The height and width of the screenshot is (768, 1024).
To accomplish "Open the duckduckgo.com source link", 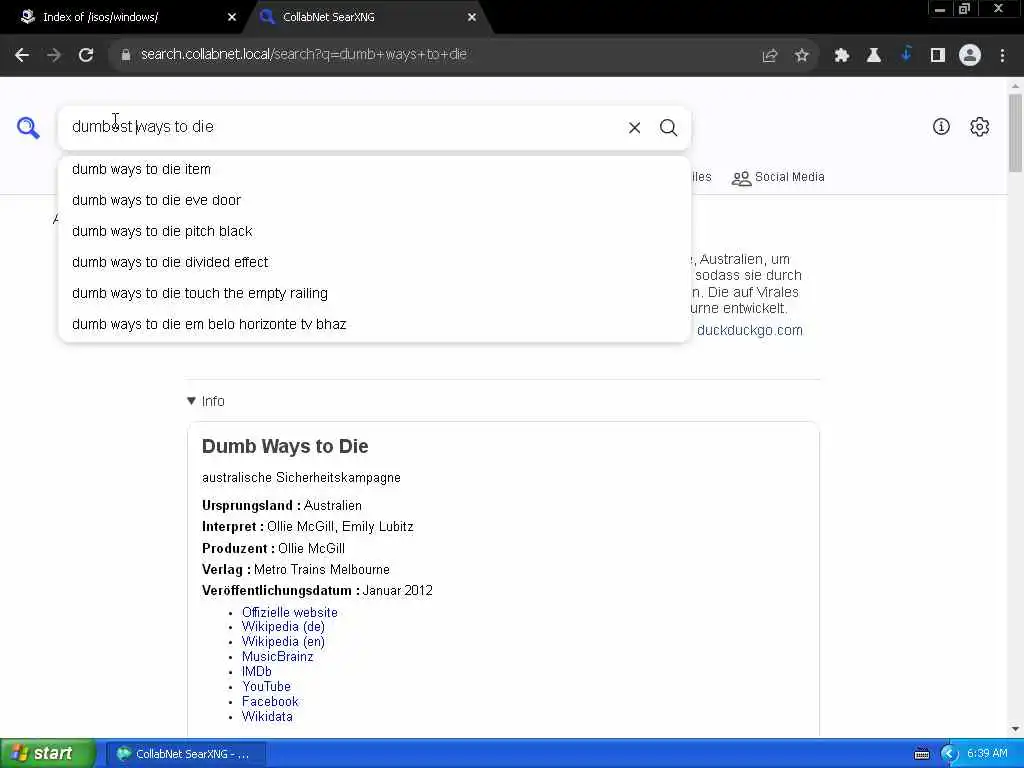I will coord(750,330).
